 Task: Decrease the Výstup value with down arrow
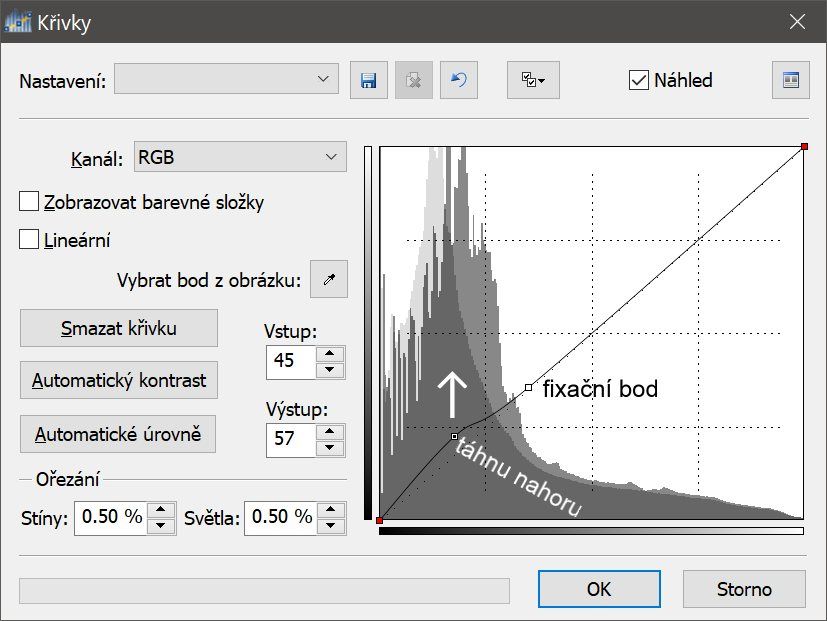[330, 448]
